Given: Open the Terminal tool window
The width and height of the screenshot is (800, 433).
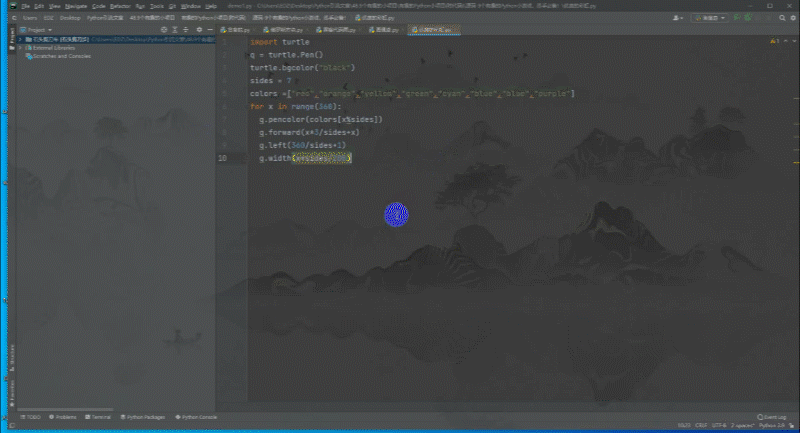Looking at the screenshot, I should pyautogui.click(x=98, y=417).
